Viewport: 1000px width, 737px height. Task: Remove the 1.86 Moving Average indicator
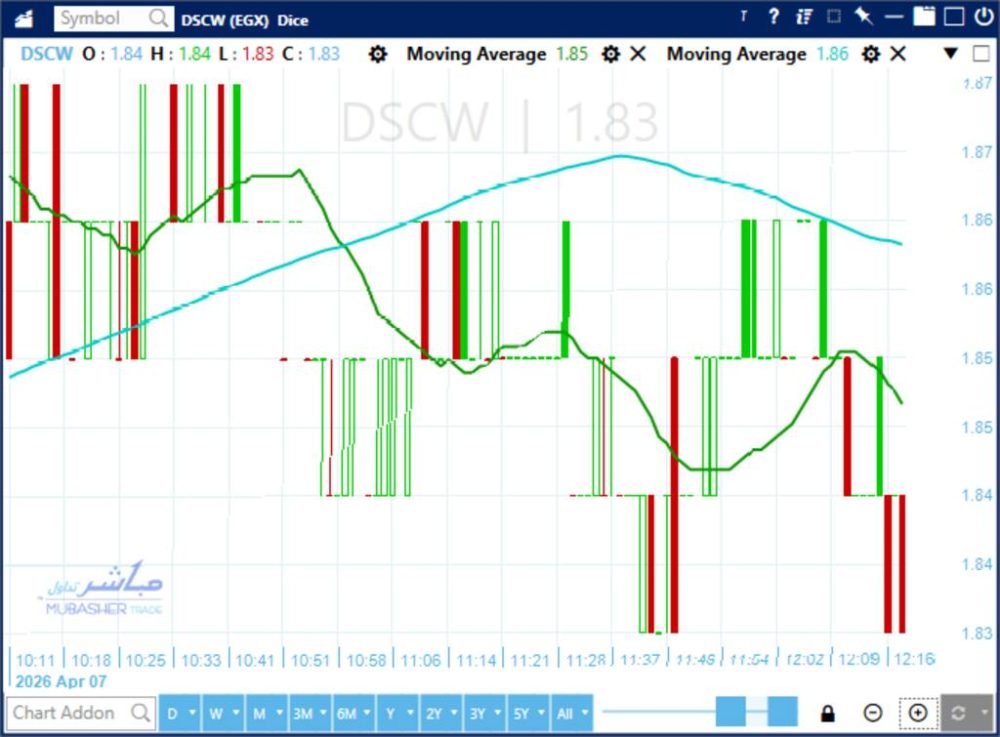[898, 54]
